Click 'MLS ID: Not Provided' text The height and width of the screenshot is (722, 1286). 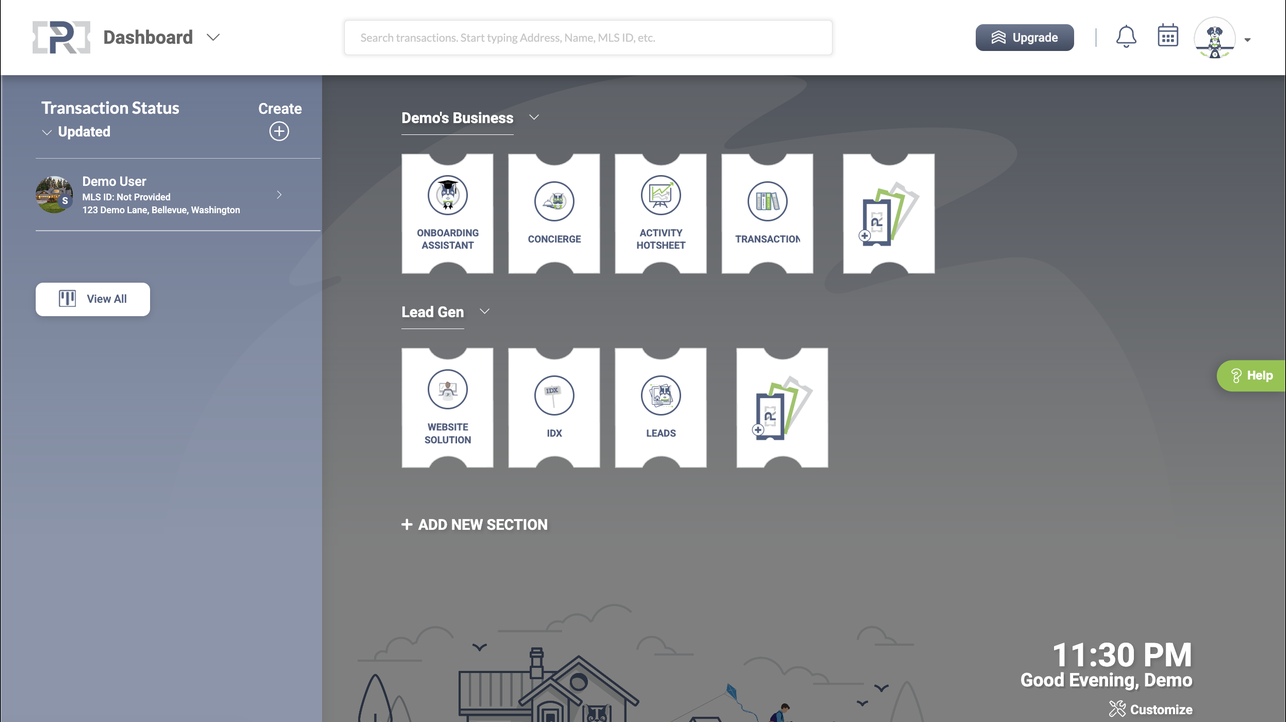tap(126, 197)
